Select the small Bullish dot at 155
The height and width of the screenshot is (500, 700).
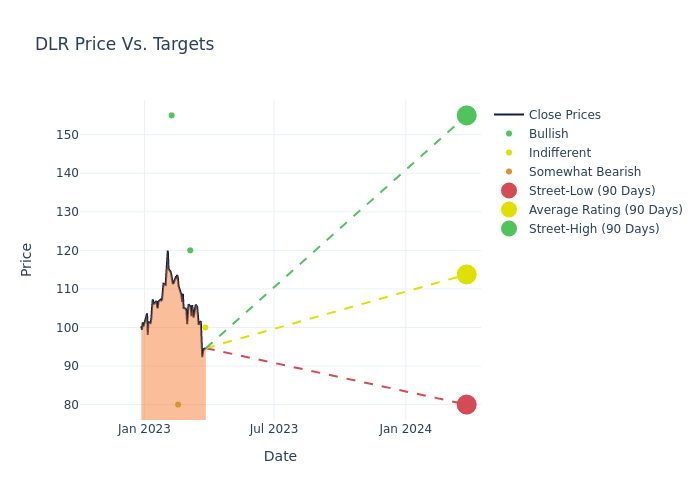(x=171, y=115)
